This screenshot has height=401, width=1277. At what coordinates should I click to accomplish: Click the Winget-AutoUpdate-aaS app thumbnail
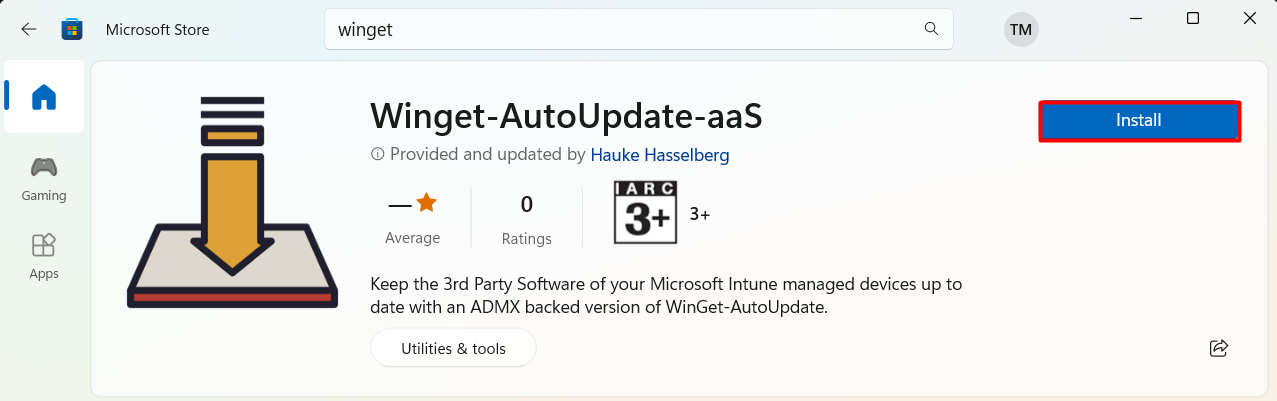tap(232, 200)
